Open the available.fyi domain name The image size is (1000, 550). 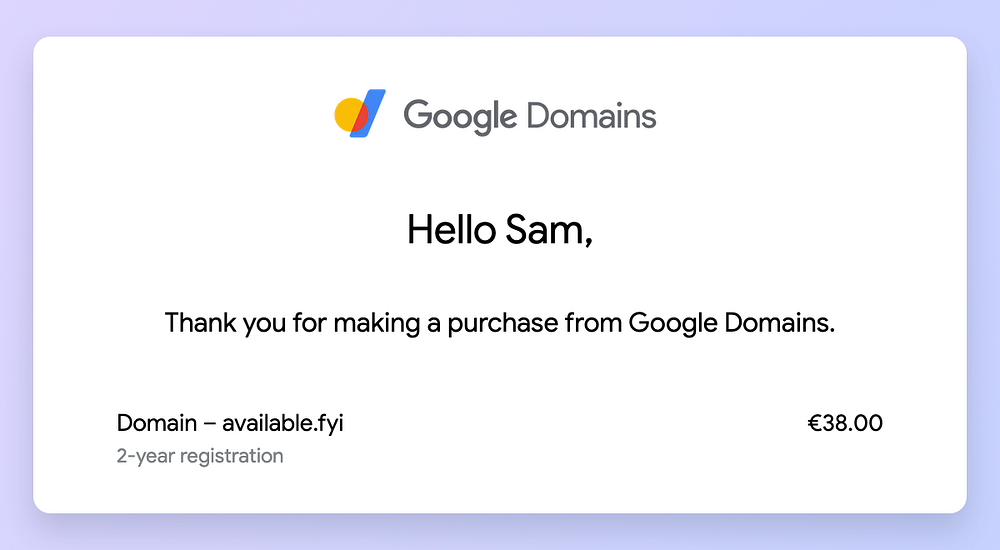point(283,424)
